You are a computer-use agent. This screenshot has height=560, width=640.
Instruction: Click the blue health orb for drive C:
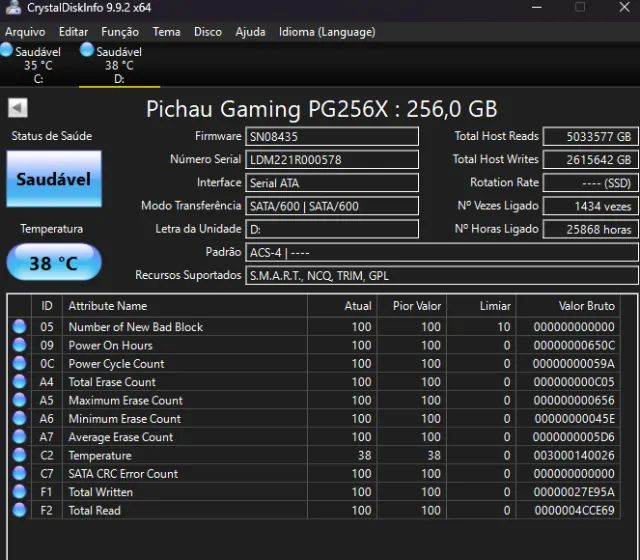coord(6,49)
